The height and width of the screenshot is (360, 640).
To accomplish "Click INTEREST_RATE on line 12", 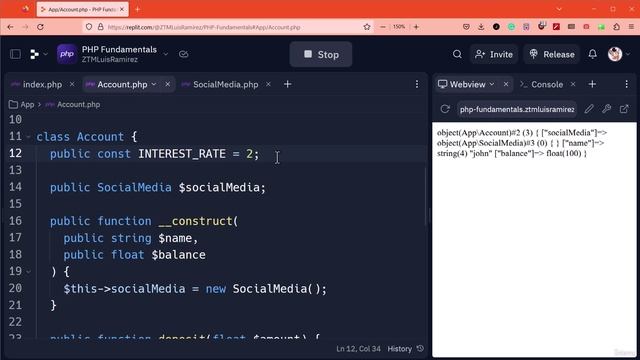I will pyautogui.click(x=182, y=154).
